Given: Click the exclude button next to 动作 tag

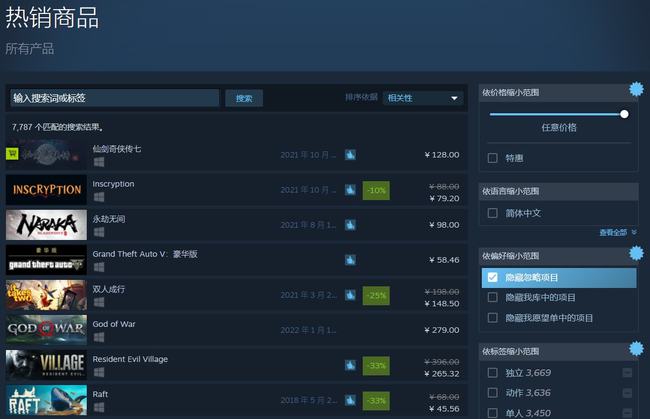Looking at the screenshot, I should (627, 393).
